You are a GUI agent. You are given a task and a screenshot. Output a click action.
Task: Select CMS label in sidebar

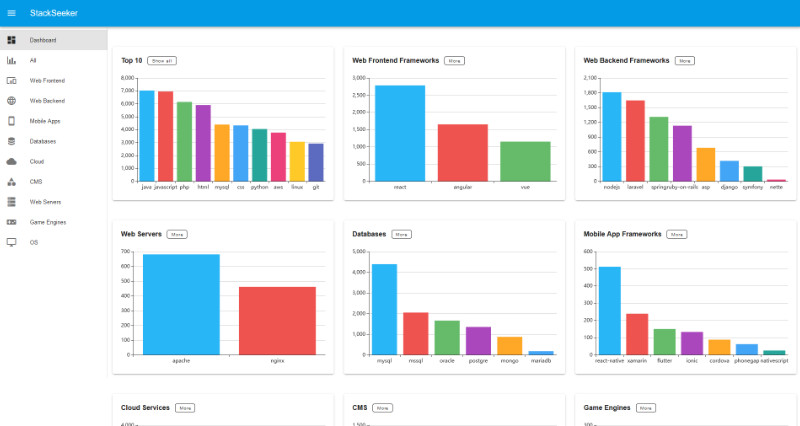(36, 182)
